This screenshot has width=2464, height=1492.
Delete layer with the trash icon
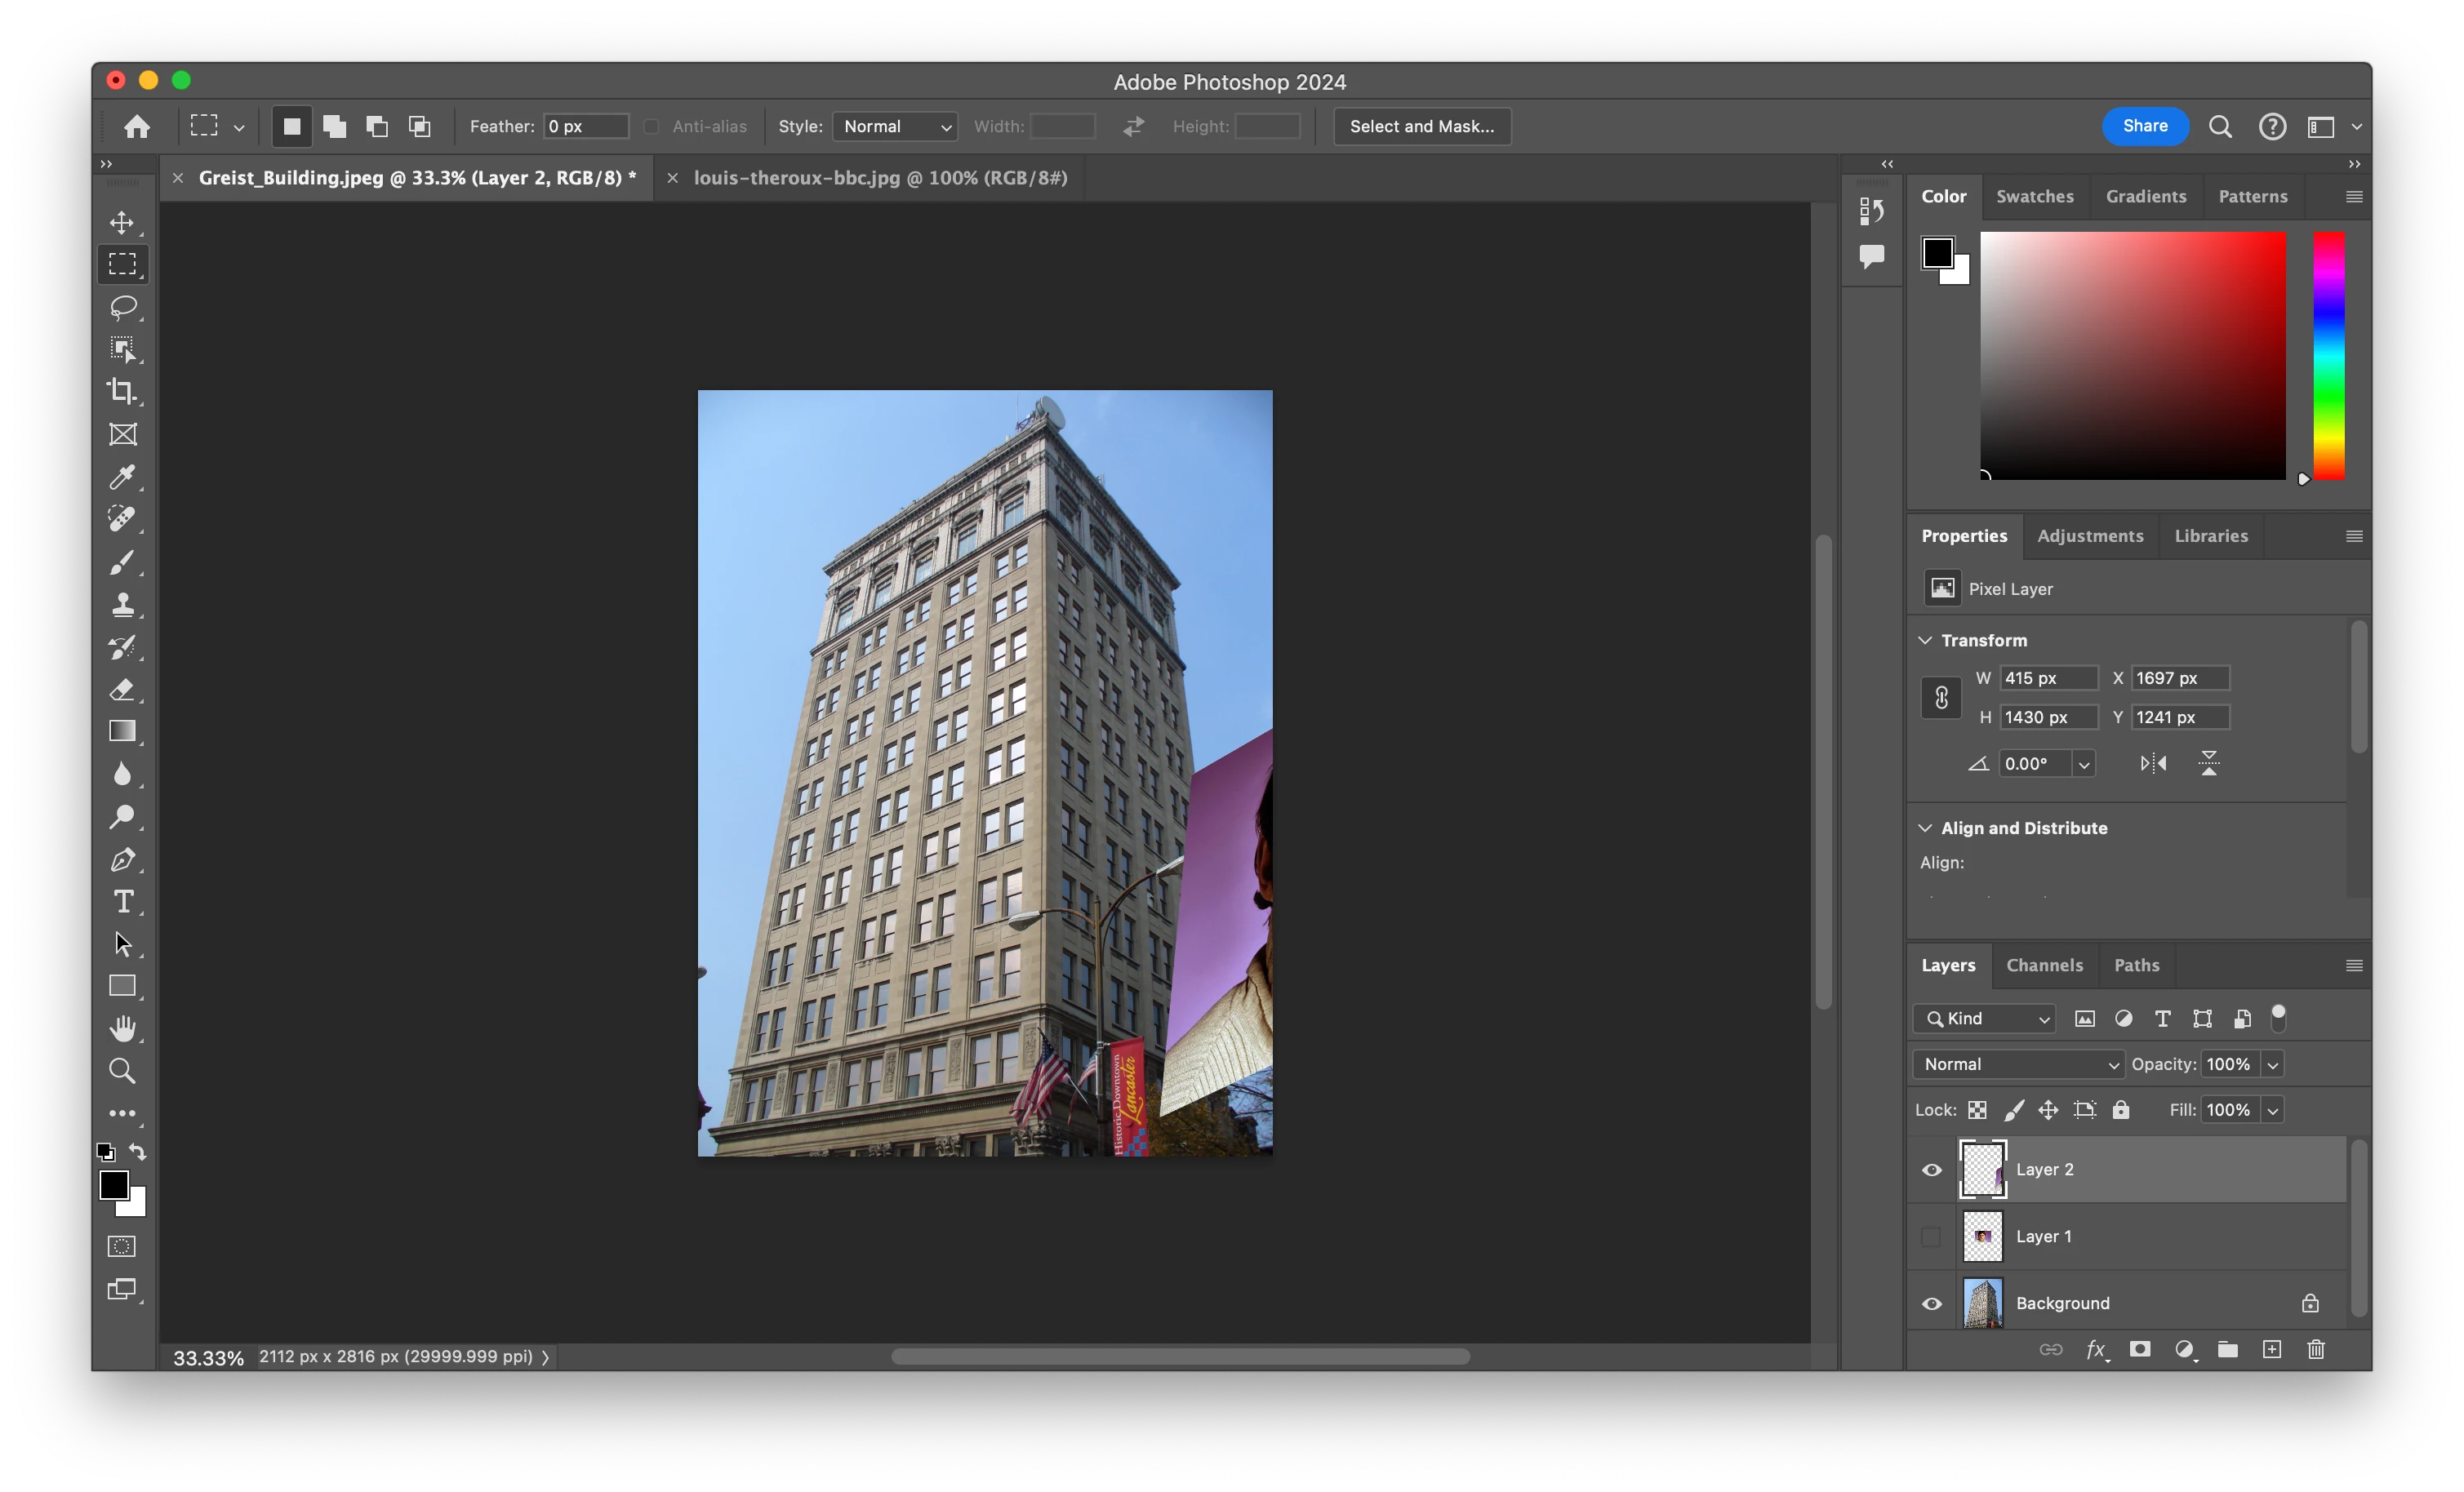click(2315, 1350)
